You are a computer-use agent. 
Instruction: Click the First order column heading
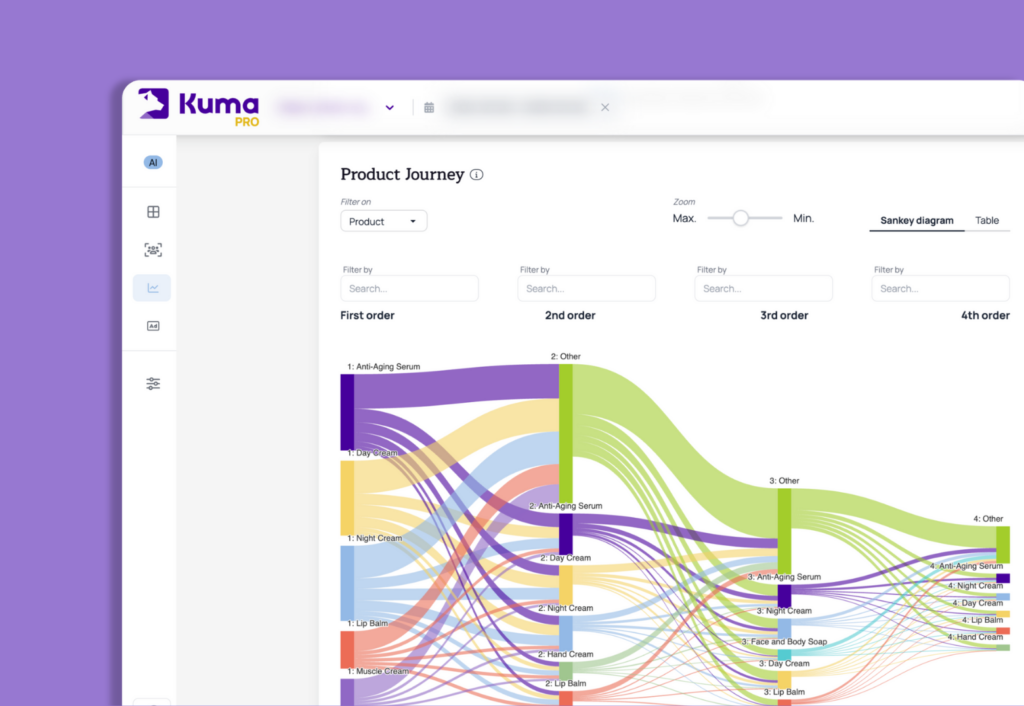click(367, 315)
